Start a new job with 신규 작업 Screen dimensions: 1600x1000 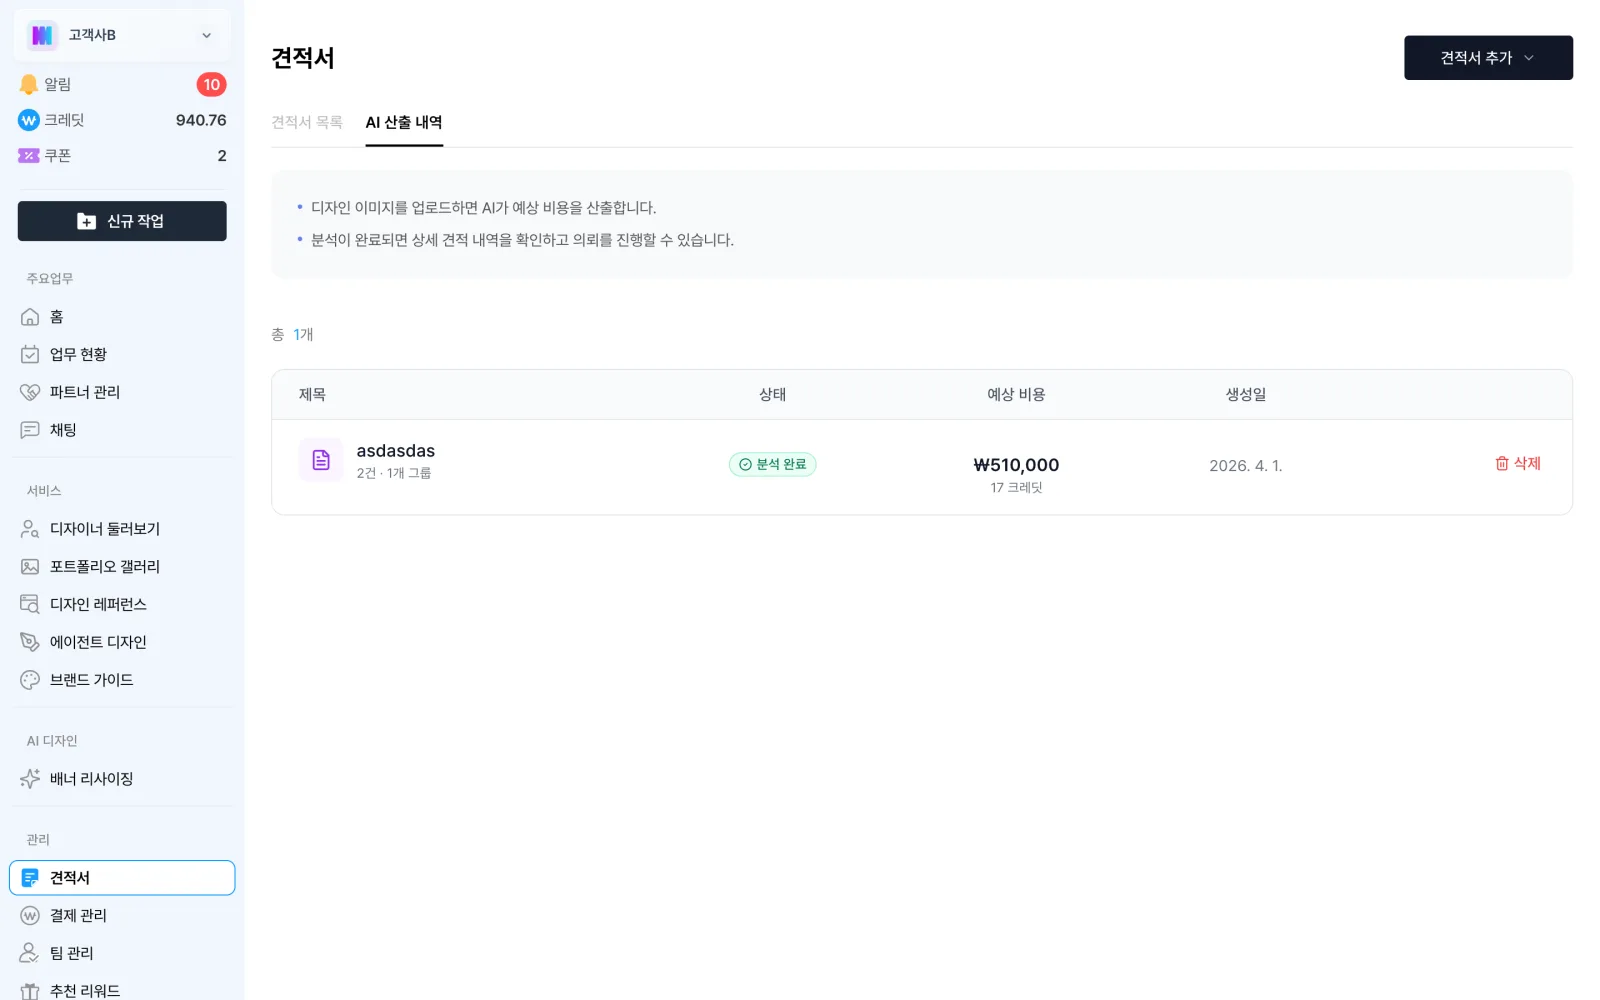(122, 221)
